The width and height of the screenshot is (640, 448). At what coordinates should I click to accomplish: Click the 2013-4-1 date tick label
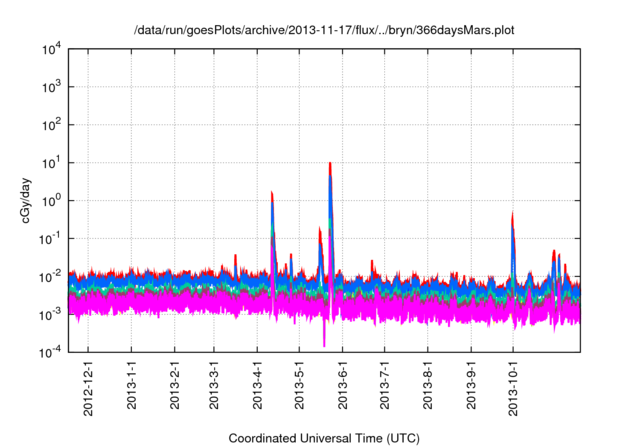pos(256,390)
